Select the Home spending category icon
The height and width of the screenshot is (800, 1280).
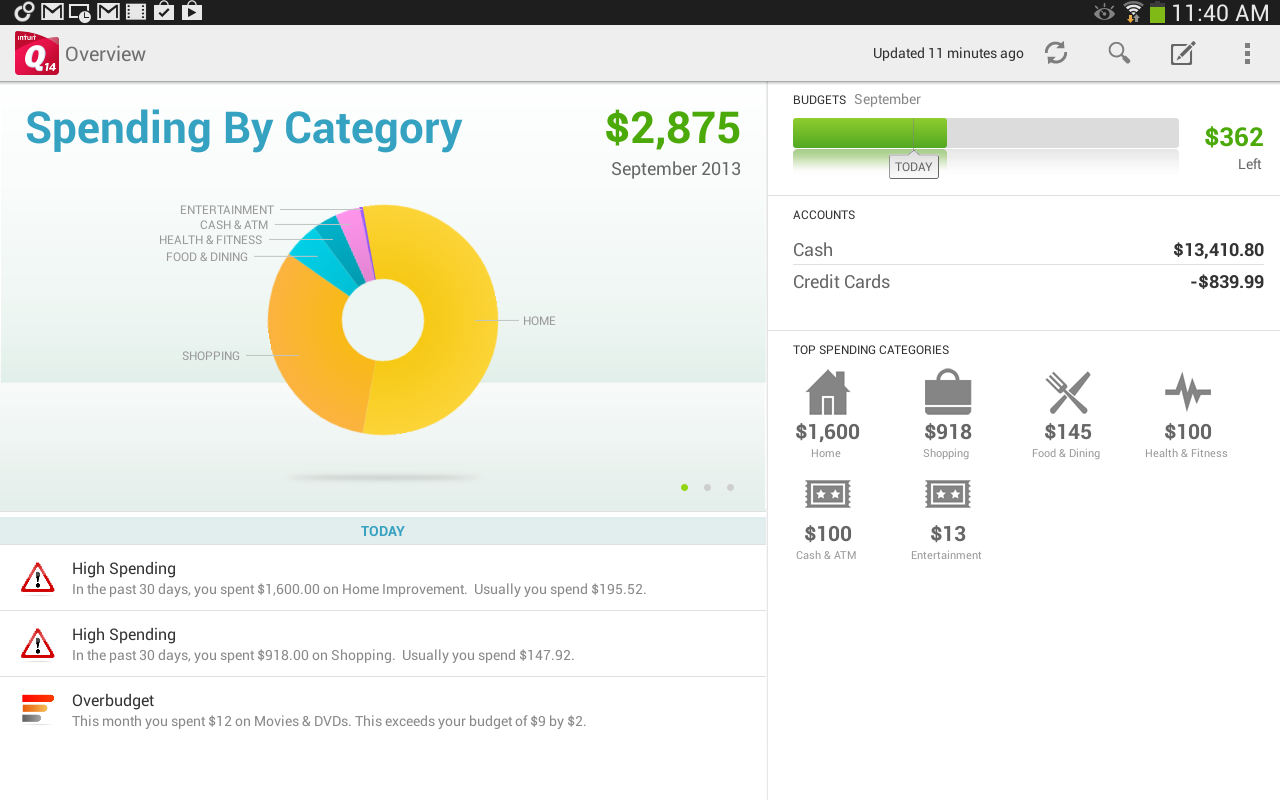(x=827, y=392)
